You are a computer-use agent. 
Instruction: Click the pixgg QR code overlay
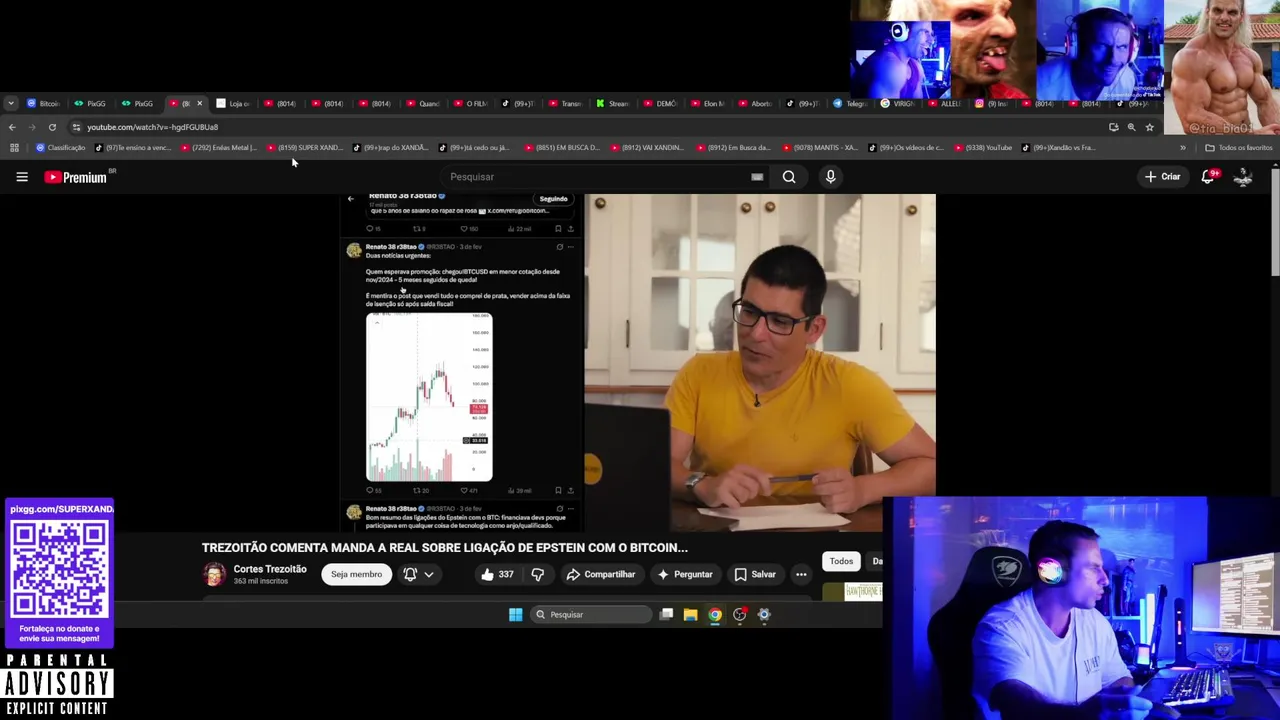point(59,569)
